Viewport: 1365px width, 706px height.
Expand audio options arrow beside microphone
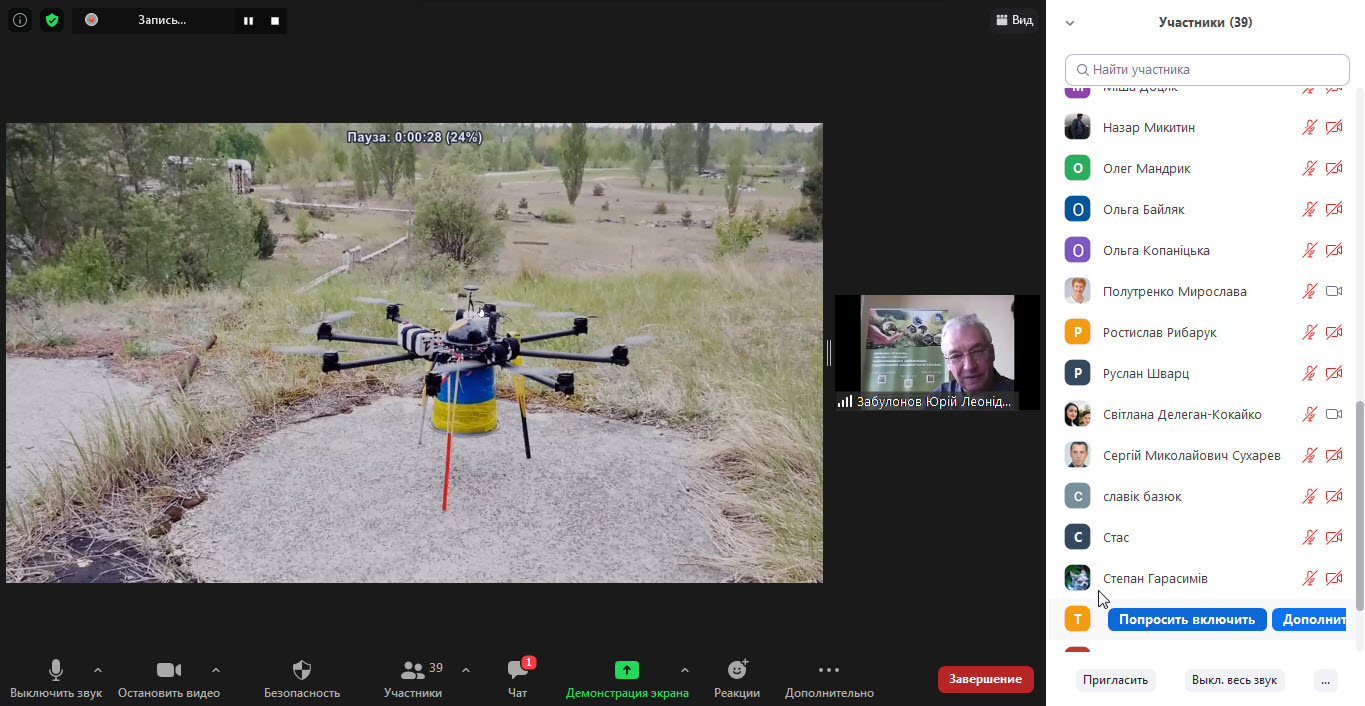point(97,670)
